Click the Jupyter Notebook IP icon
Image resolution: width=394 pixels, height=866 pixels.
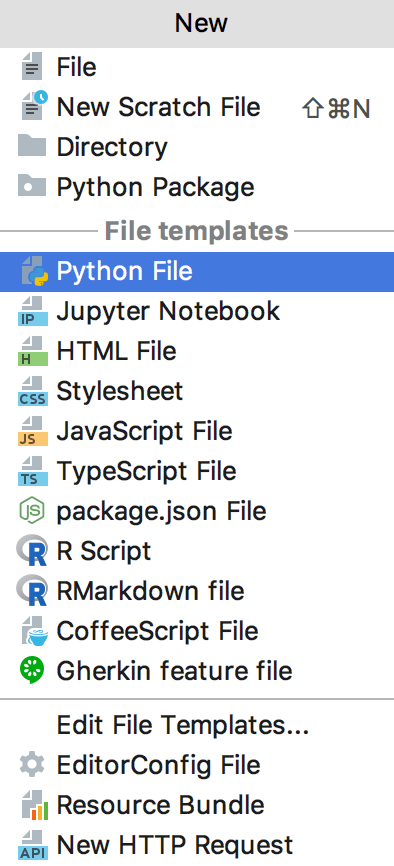coord(33,311)
